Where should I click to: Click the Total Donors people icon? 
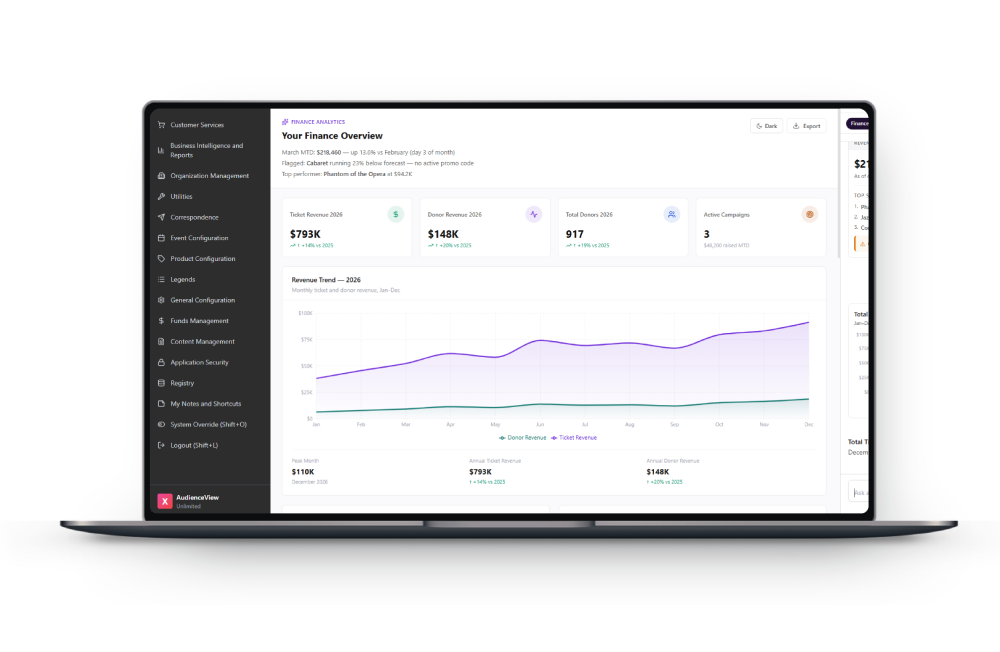pyautogui.click(x=672, y=214)
